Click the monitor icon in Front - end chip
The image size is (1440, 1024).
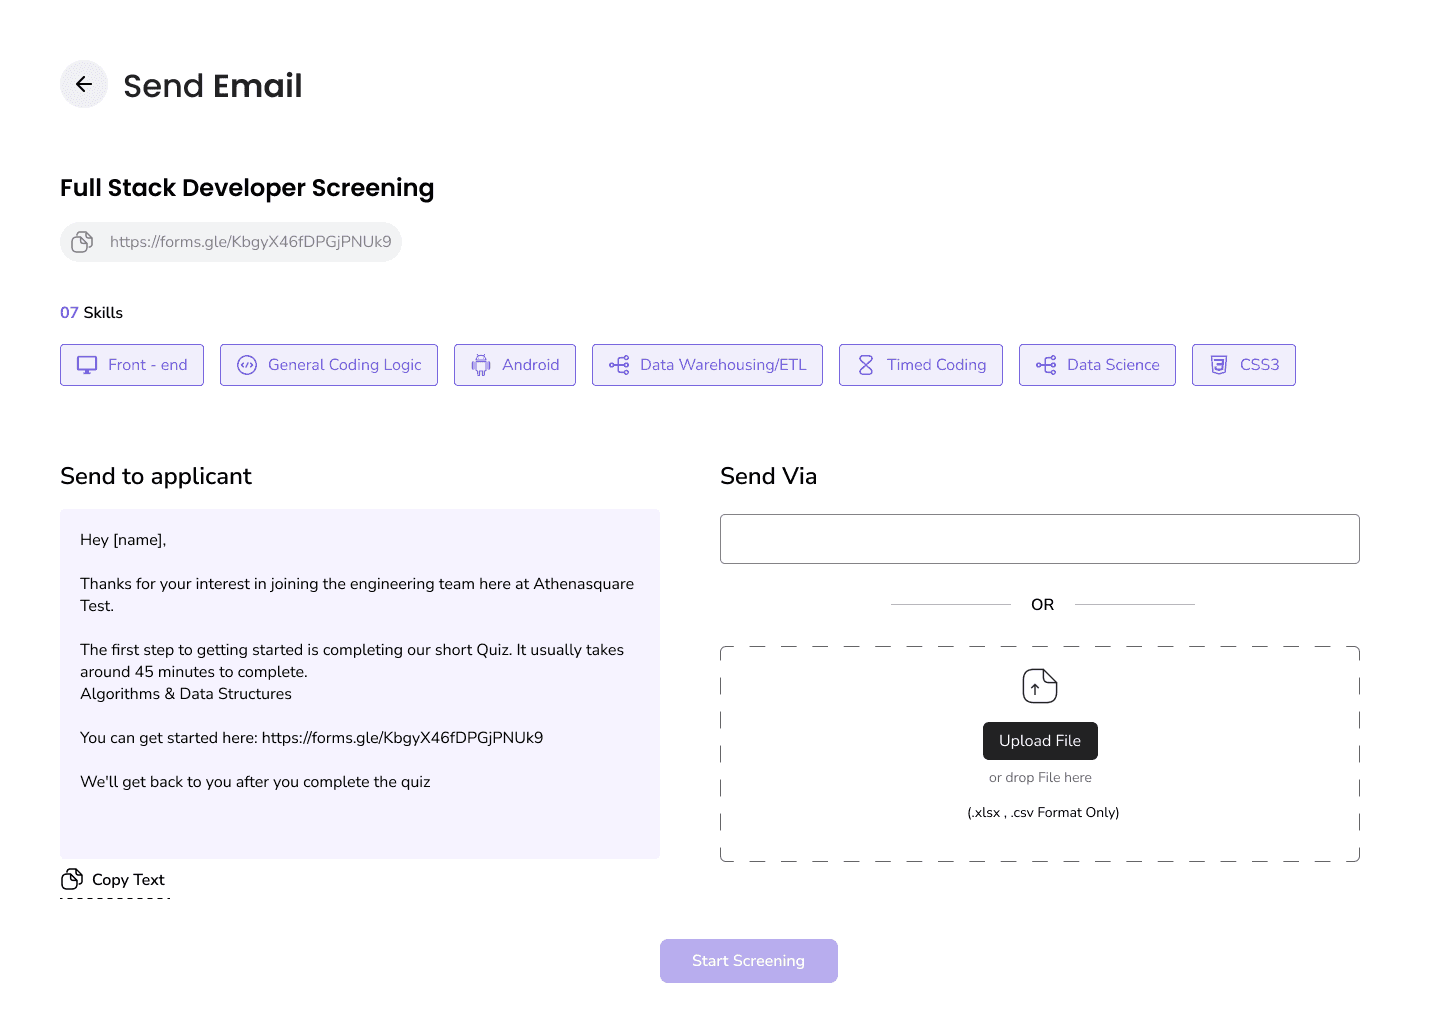pyautogui.click(x=88, y=365)
